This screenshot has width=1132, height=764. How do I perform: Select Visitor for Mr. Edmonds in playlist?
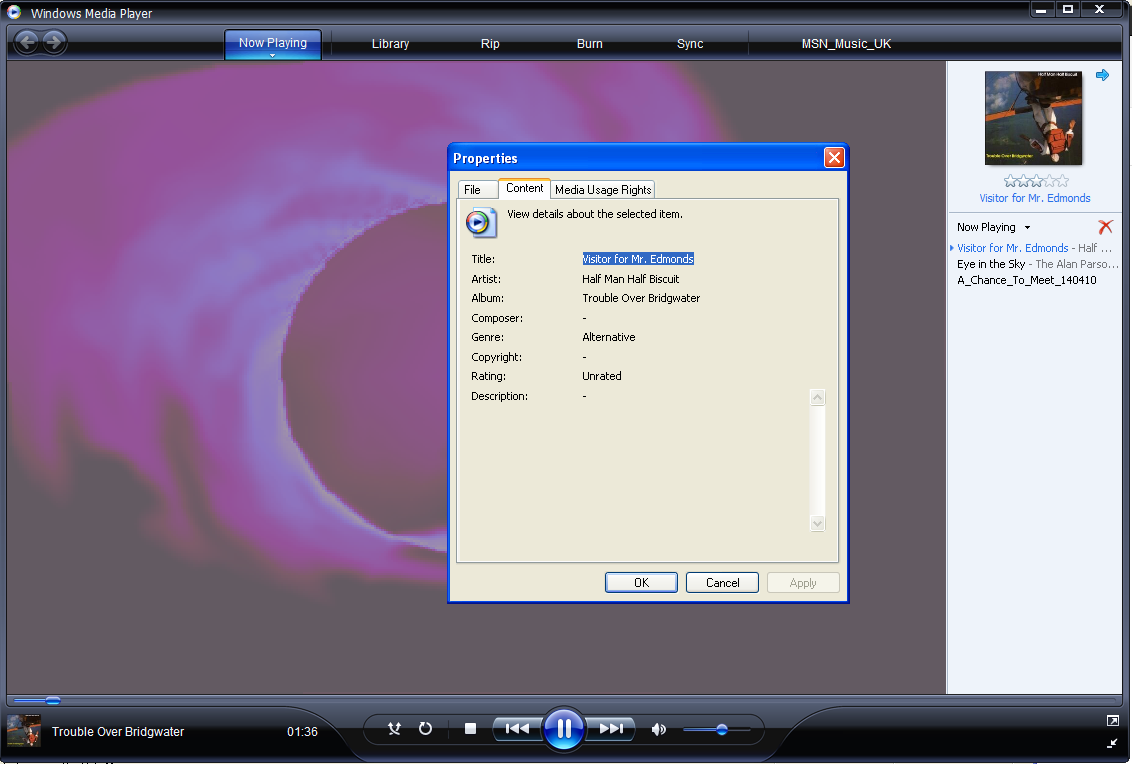[x=1034, y=248]
